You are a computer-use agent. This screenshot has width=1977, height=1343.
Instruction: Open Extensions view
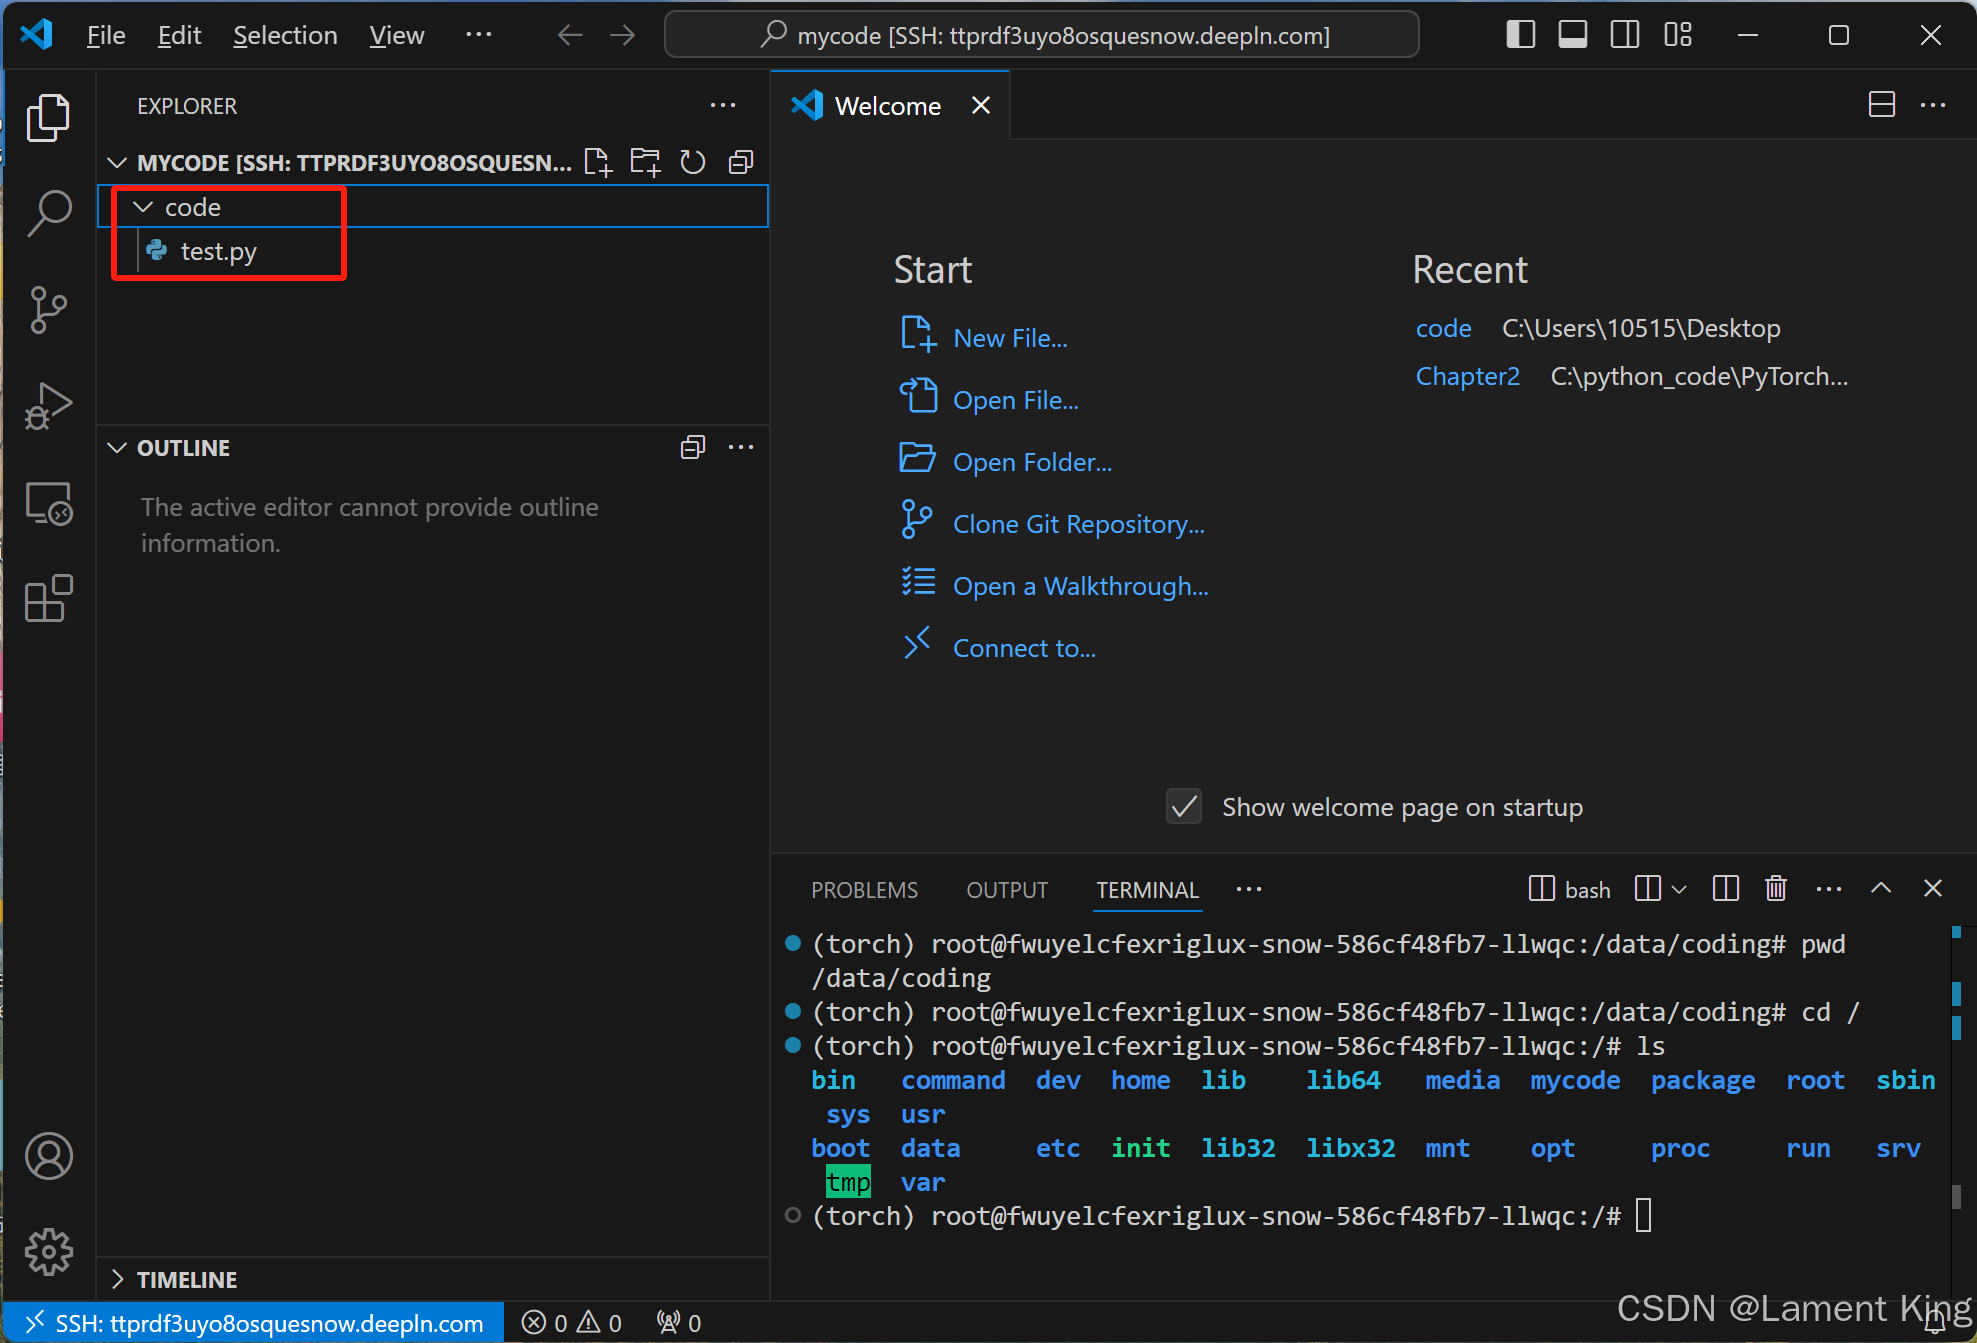point(48,599)
